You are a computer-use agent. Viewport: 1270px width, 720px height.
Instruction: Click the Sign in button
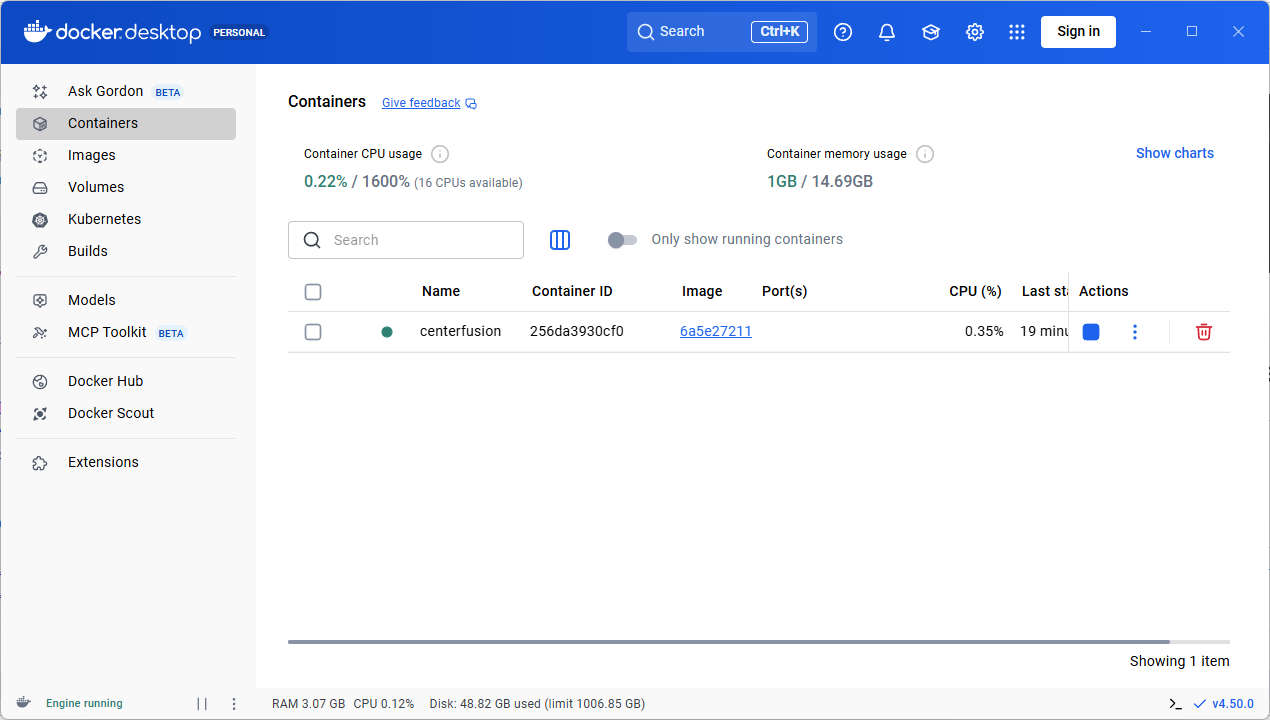pyautogui.click(x=1078, y=32)
